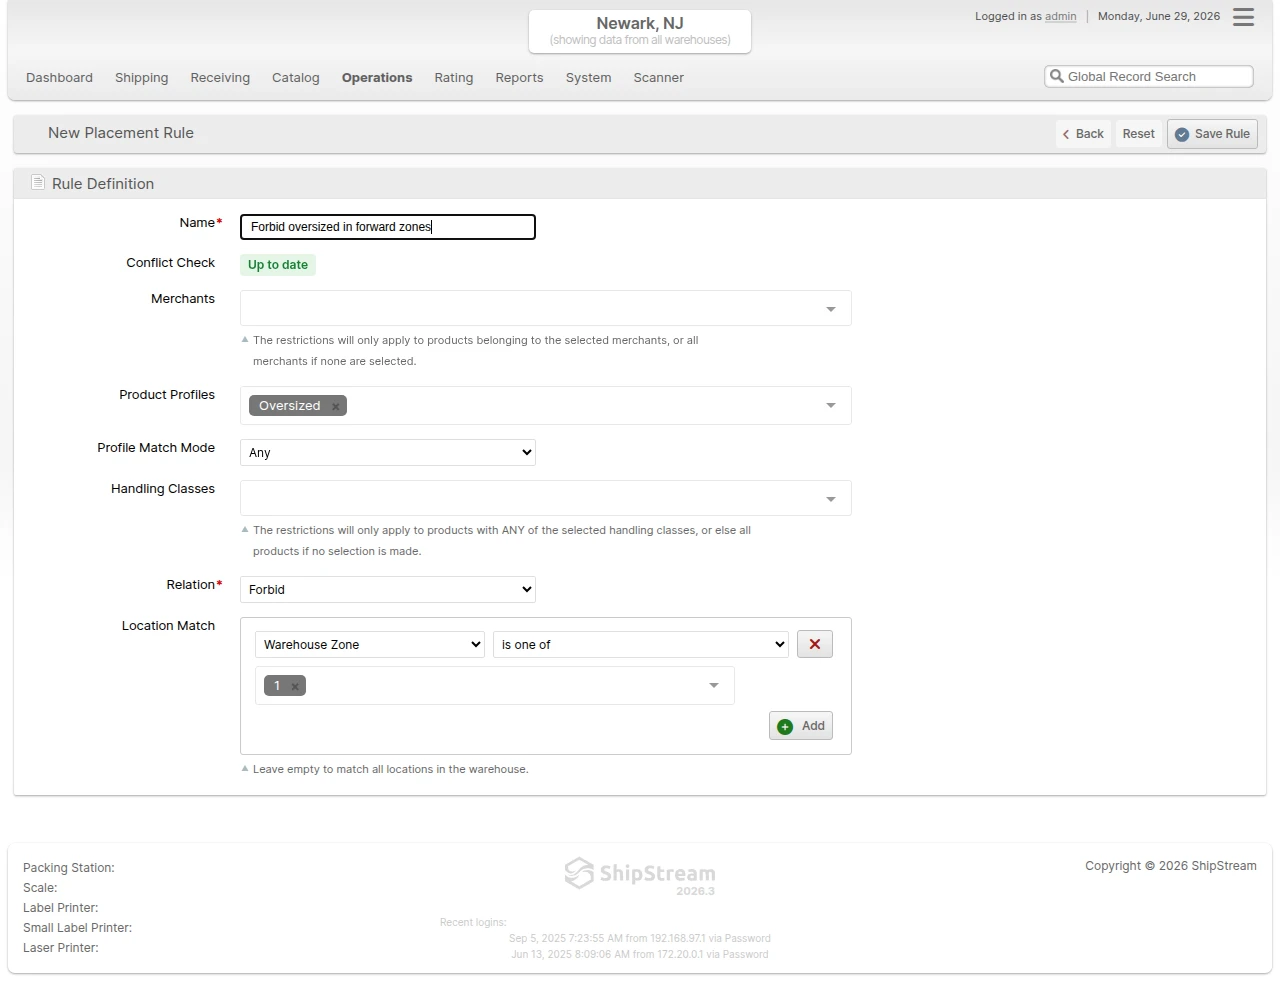
Task: Click the search magnifier icon
Action: point(1056,76)
